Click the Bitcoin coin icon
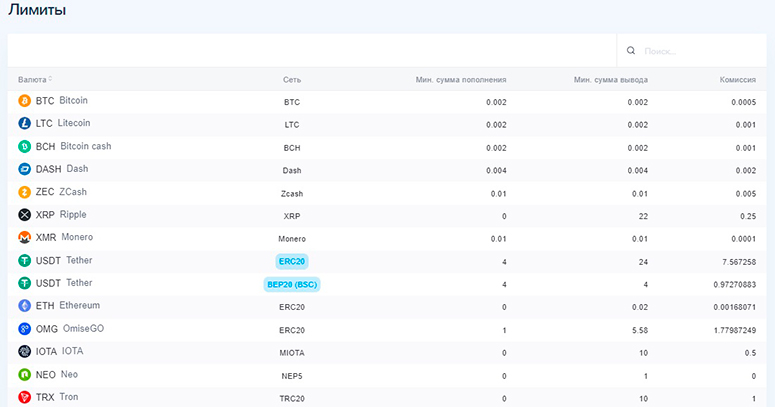The height and width of the screenshot is (407, 775). tap(24, 101)
